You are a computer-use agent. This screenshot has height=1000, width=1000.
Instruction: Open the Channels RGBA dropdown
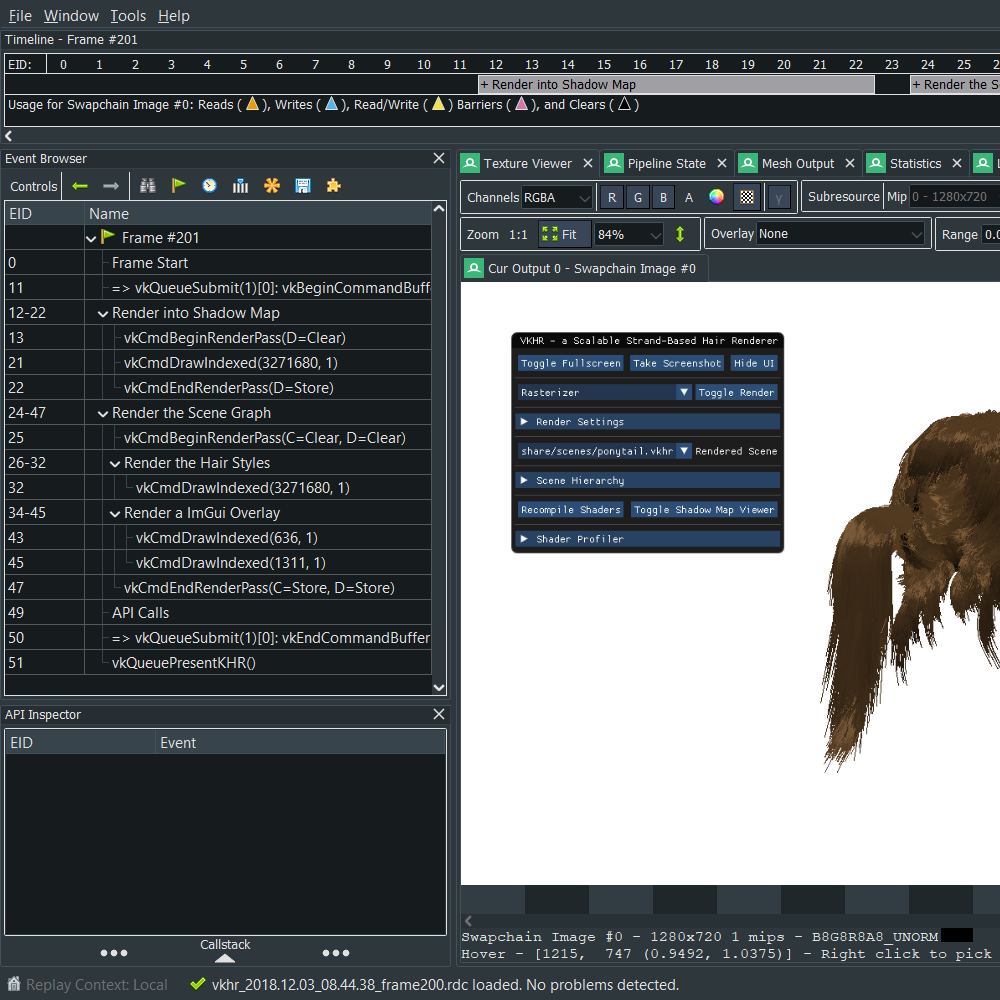[x=557, y=197]
